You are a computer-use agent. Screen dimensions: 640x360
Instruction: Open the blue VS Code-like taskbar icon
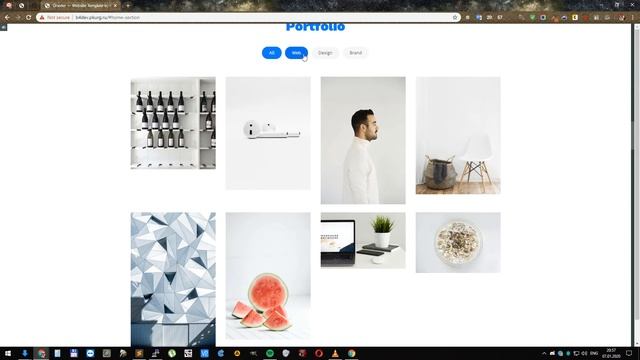pos(204,353)
